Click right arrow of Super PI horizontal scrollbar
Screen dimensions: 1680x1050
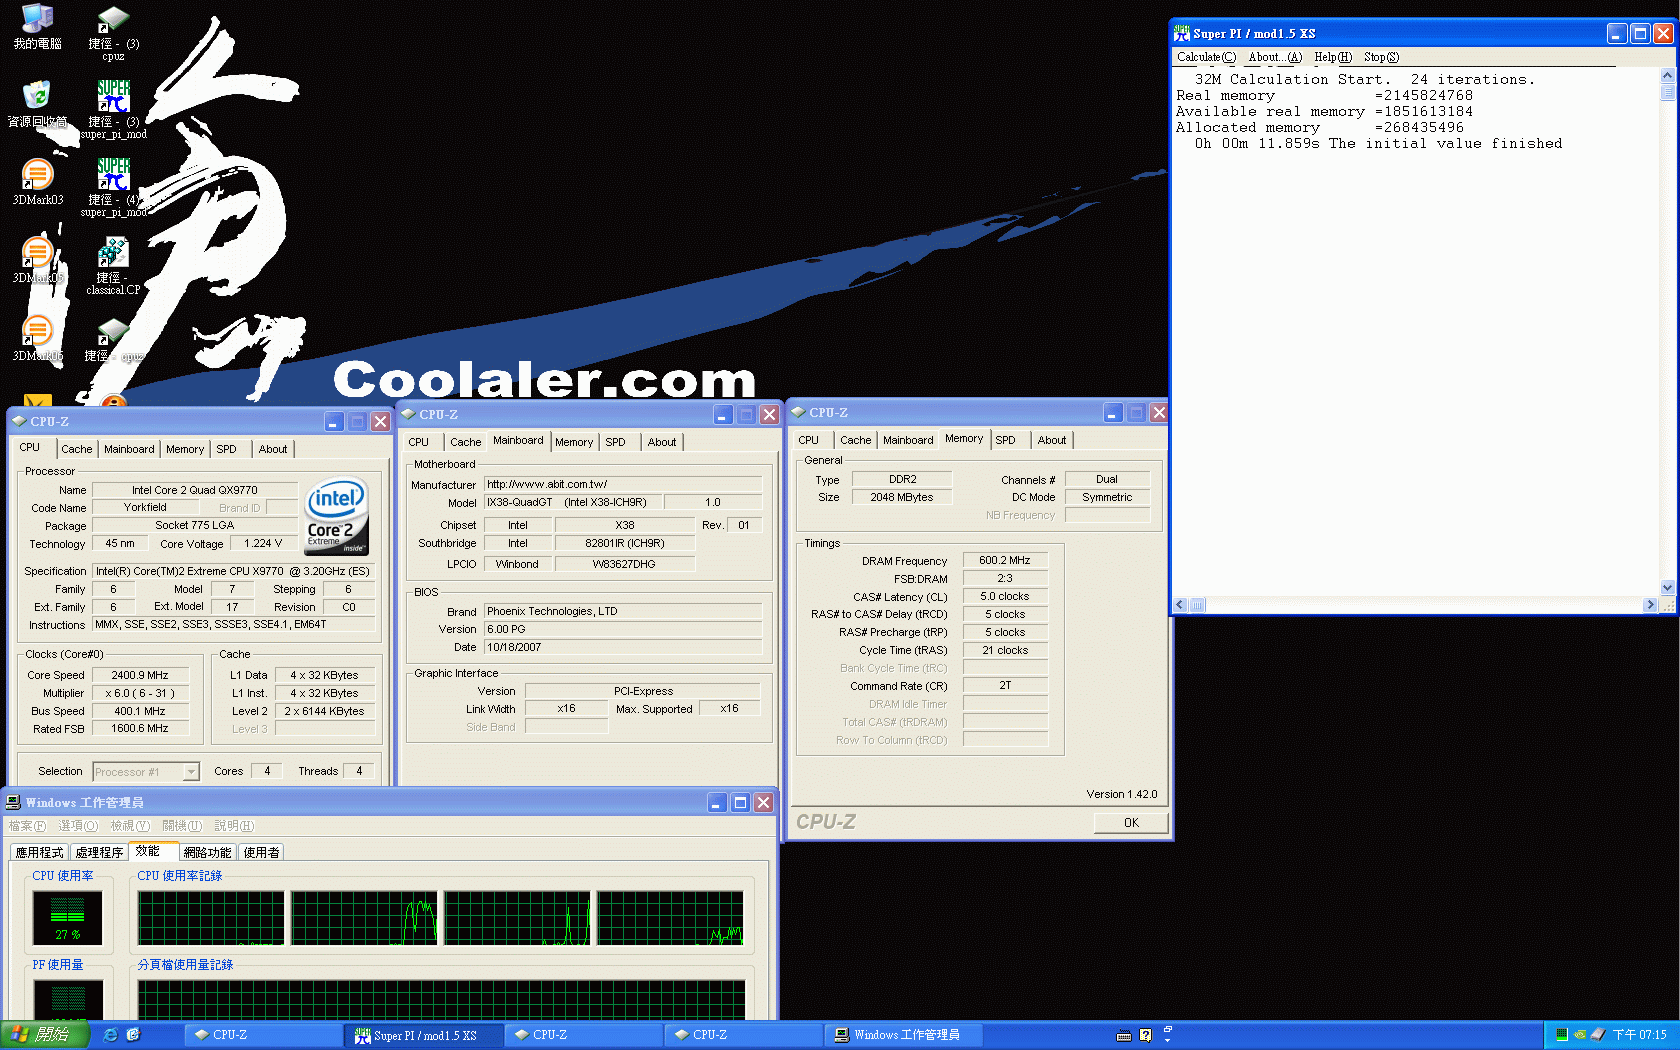(x=1650, y=605)
